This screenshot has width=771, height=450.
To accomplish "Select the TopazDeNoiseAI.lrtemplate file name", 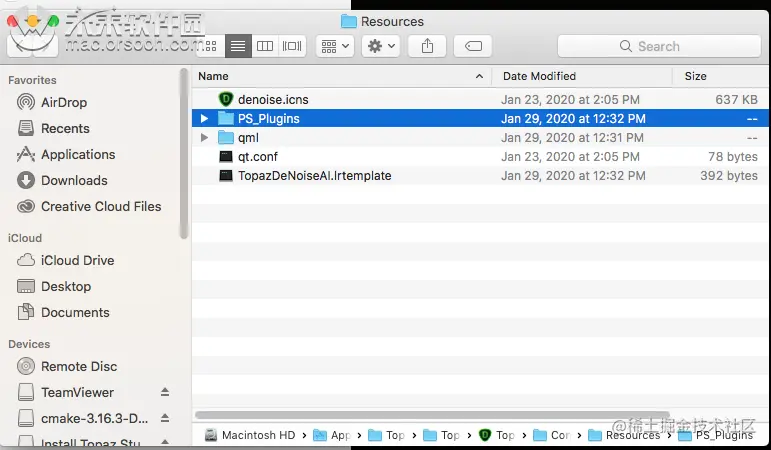I will 315,176.
